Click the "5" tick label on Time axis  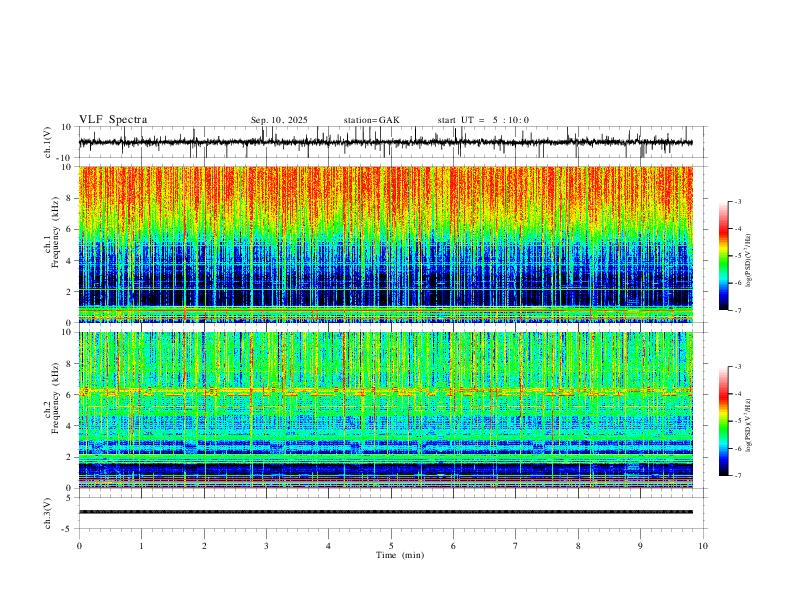coord(391,546)
